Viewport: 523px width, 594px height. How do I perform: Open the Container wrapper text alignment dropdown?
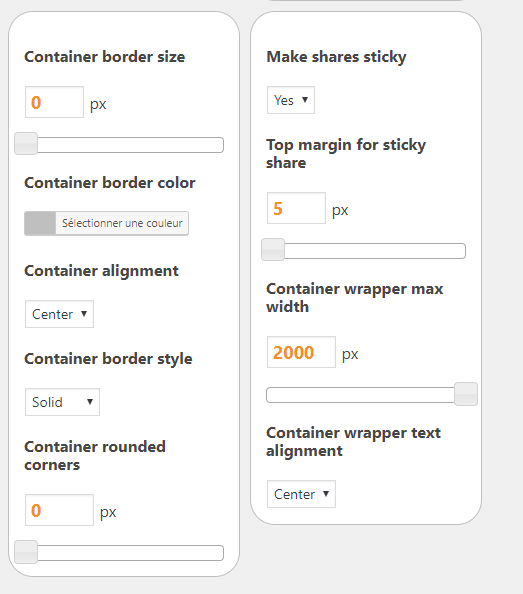tap(301, 494)
